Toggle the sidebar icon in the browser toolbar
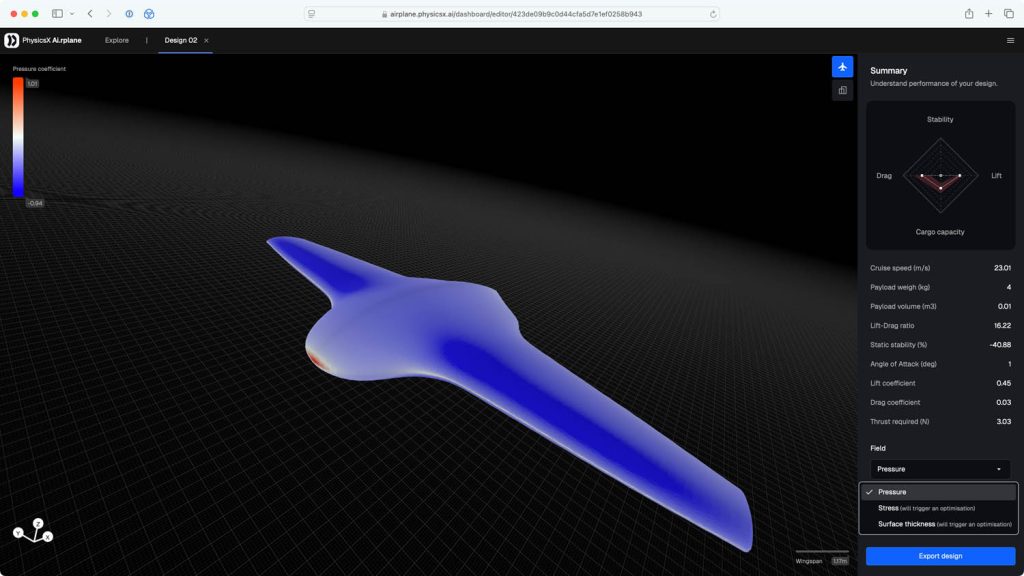This screenshot has width=1024, height=576. pyautogui.click(x=57, y=14)
